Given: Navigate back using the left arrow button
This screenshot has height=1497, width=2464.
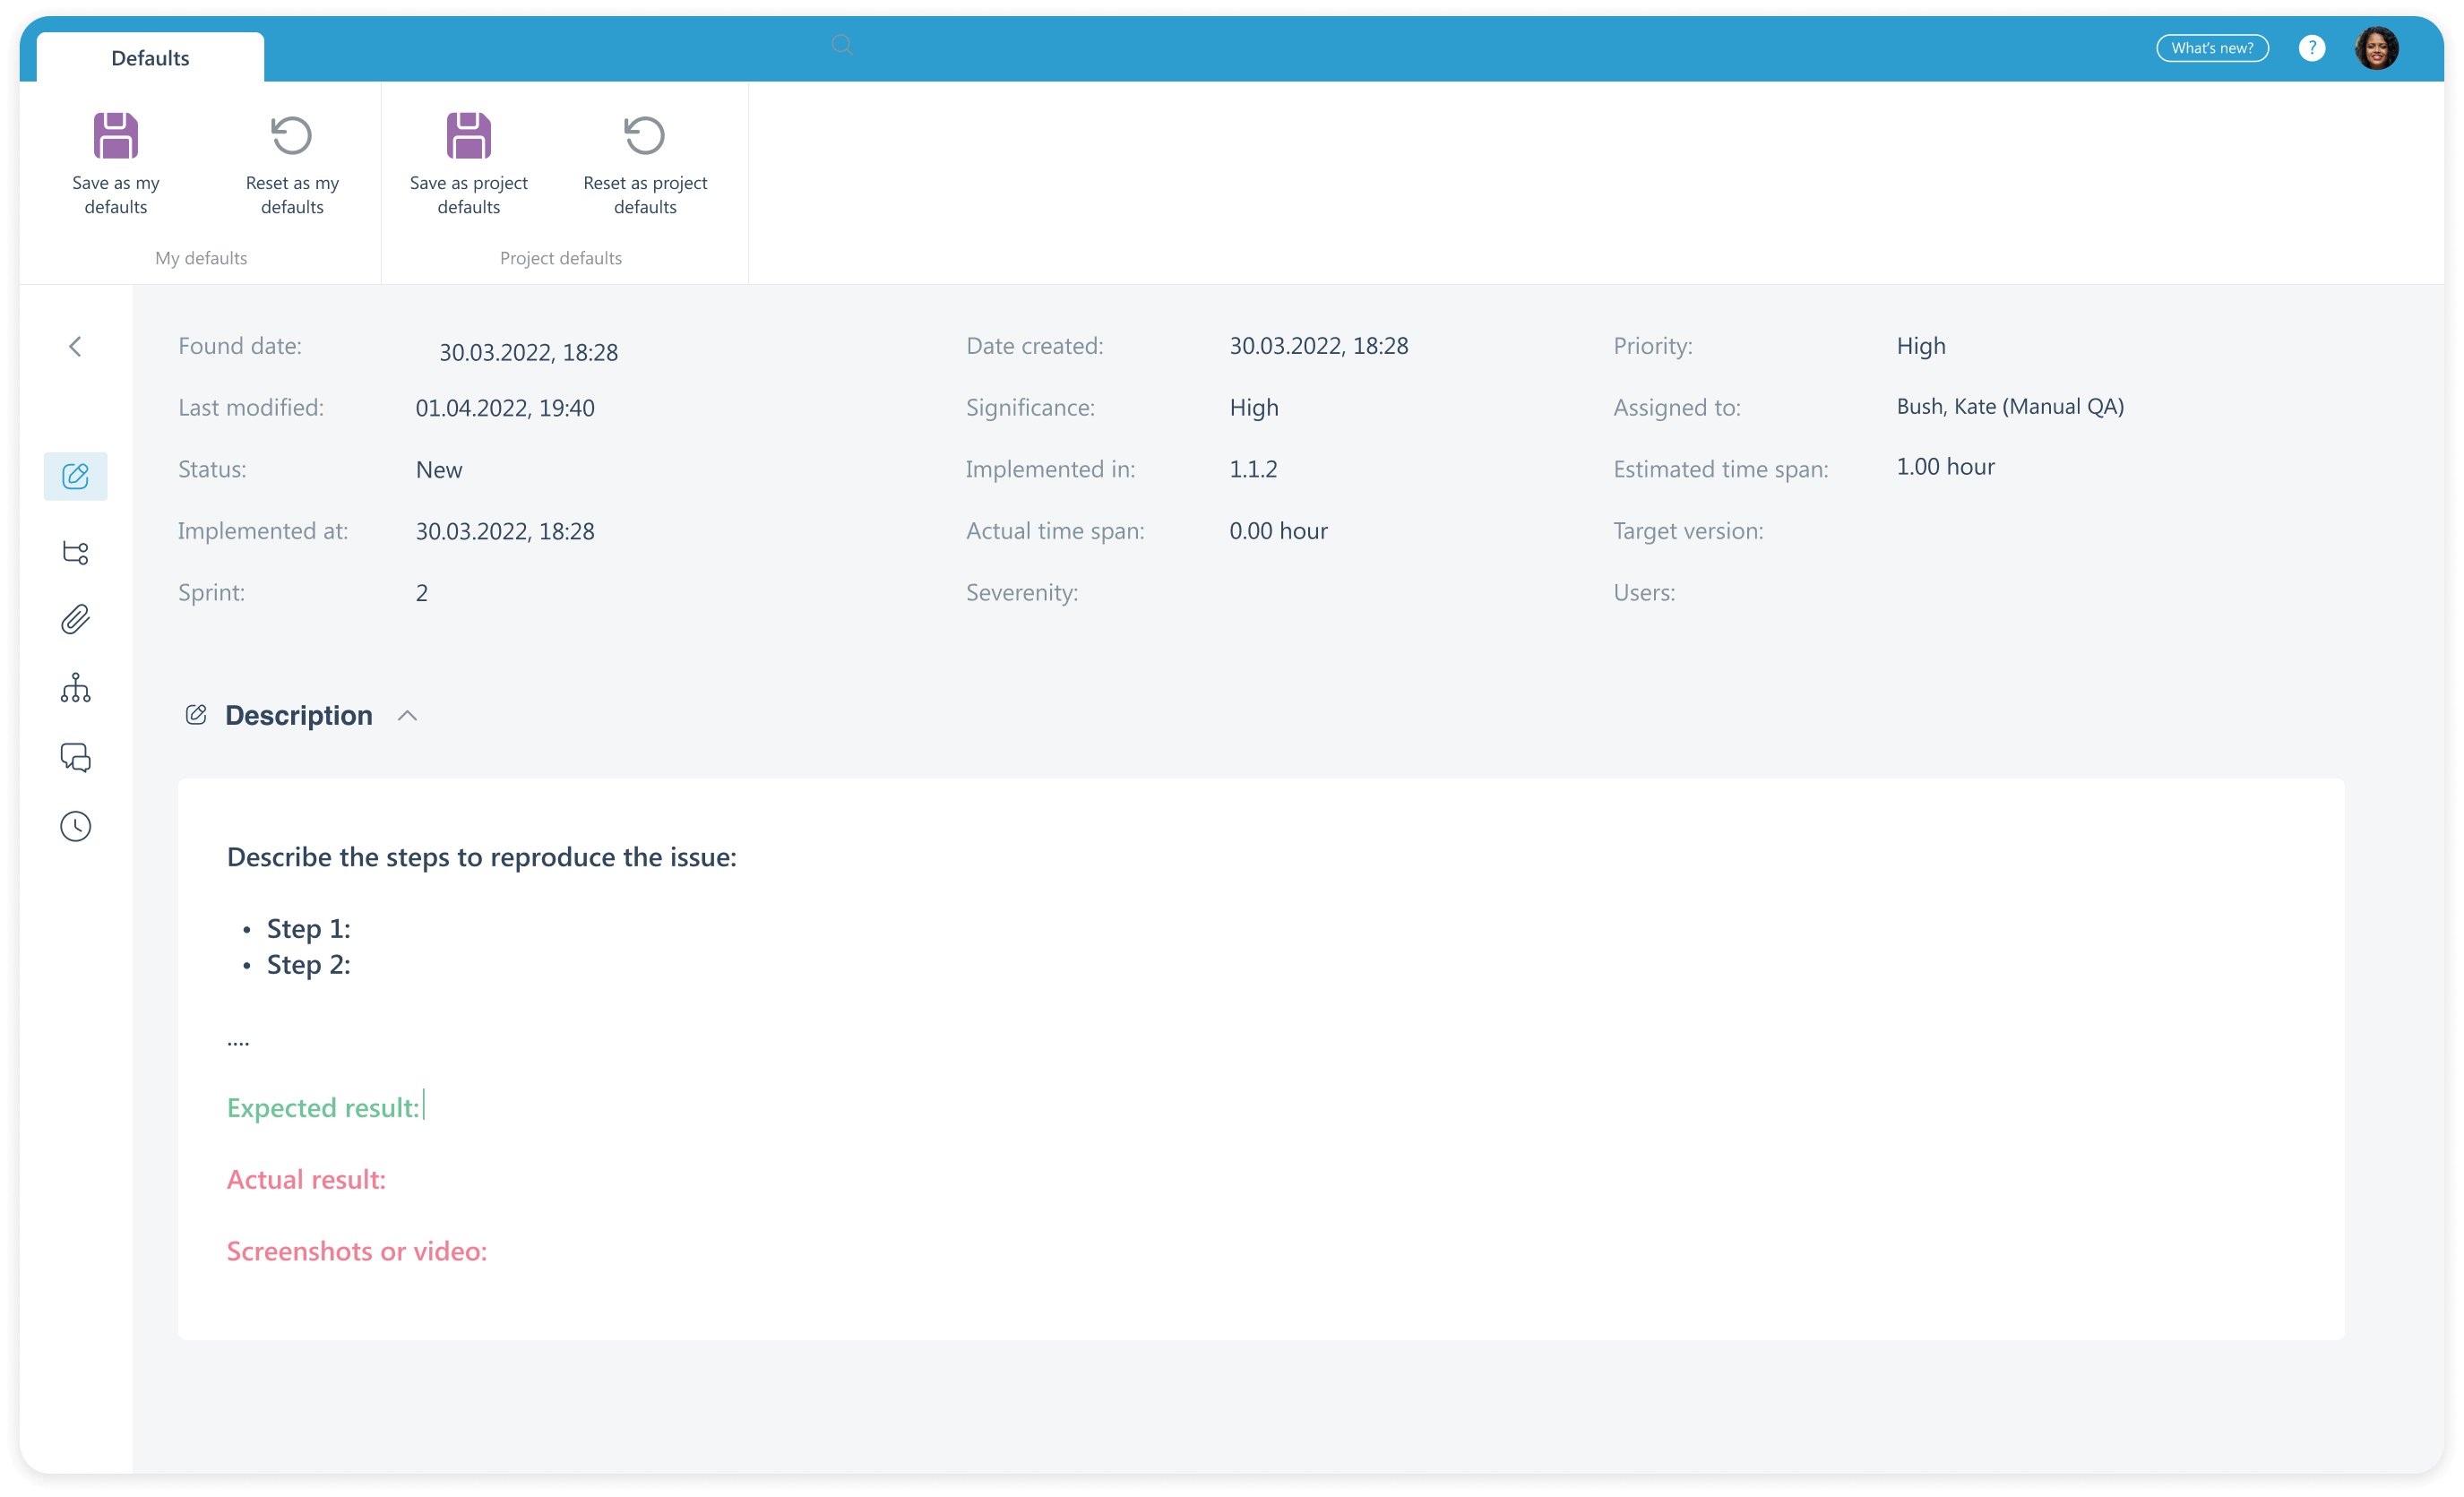Looking at the screenshot, I should 75,347.
